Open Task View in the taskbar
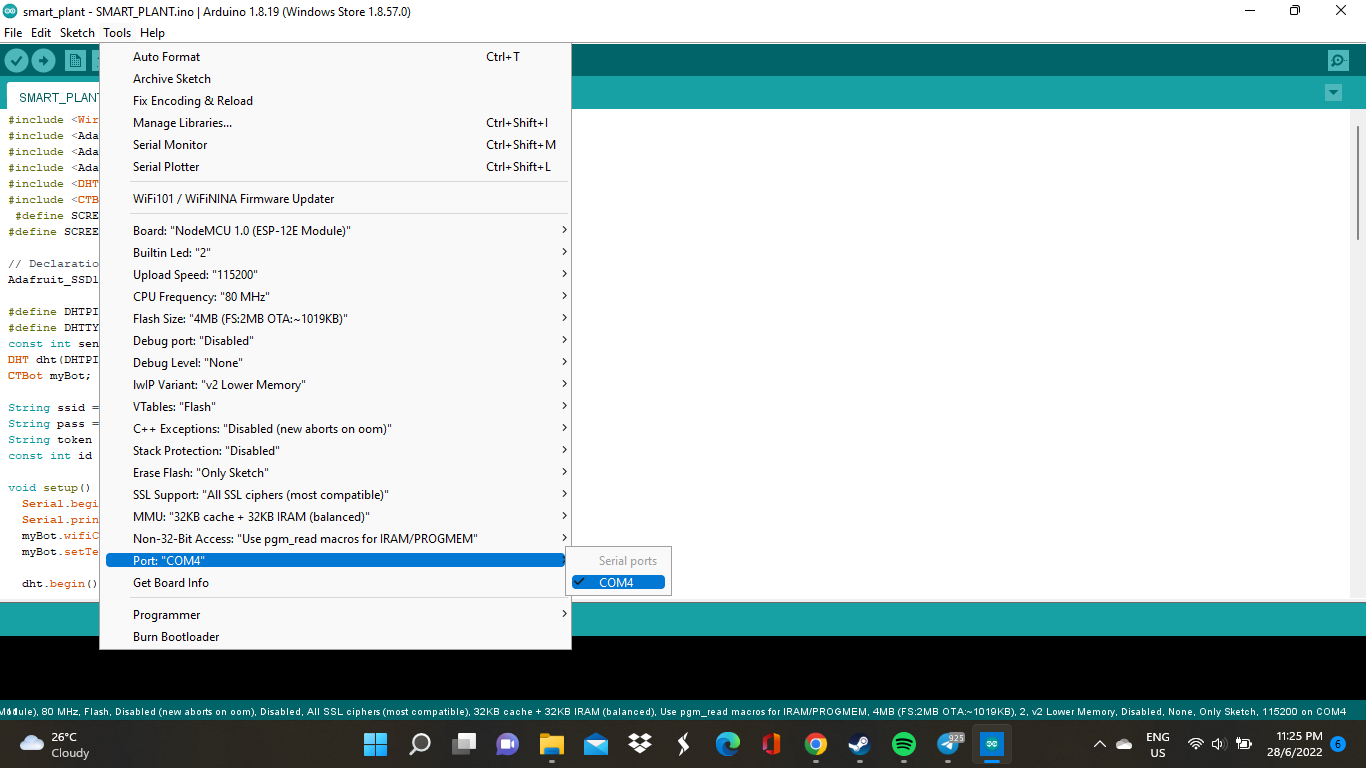 (x=464, y=744)
